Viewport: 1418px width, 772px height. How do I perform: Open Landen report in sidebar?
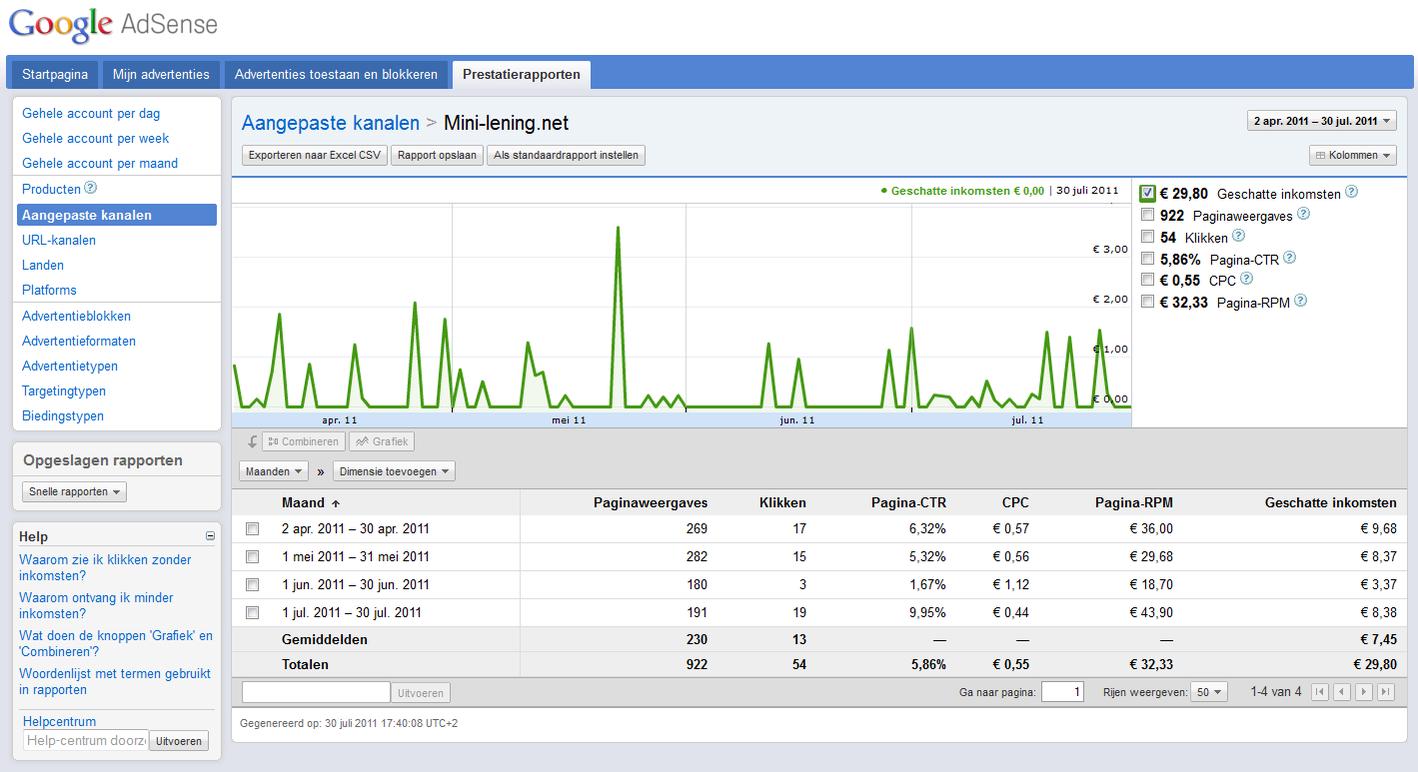coord(43,265)
